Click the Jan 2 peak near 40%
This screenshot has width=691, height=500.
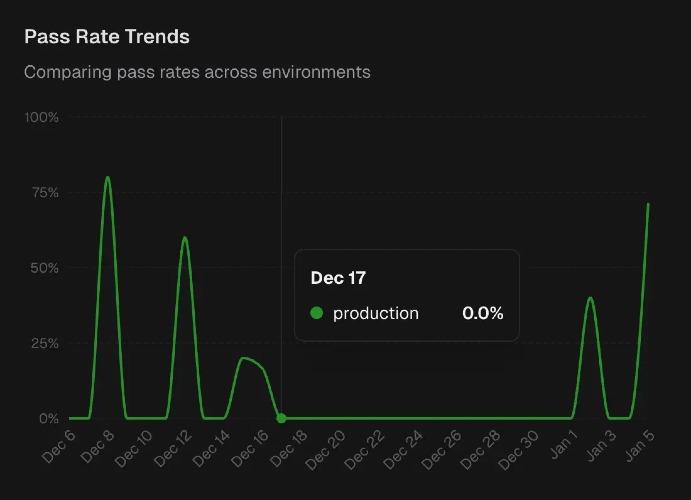click(590, 298)
